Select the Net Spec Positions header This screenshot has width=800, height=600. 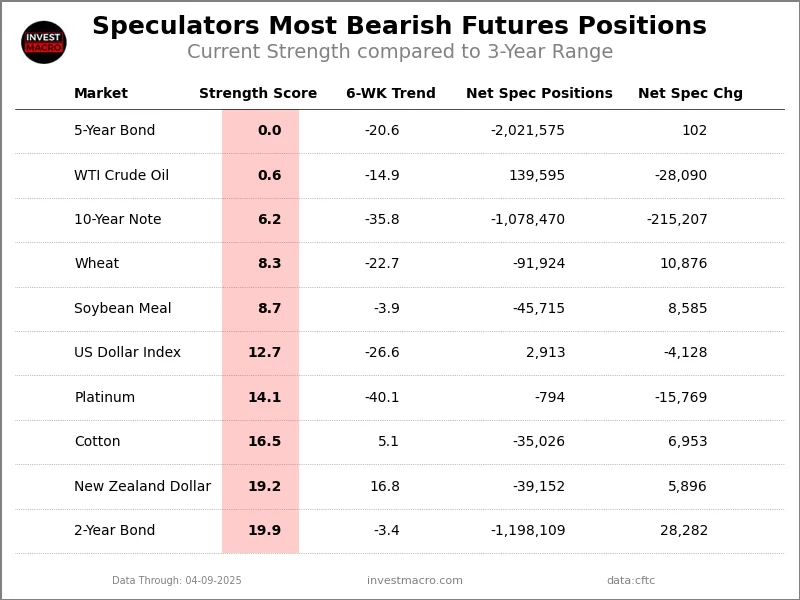click(539, 94)
